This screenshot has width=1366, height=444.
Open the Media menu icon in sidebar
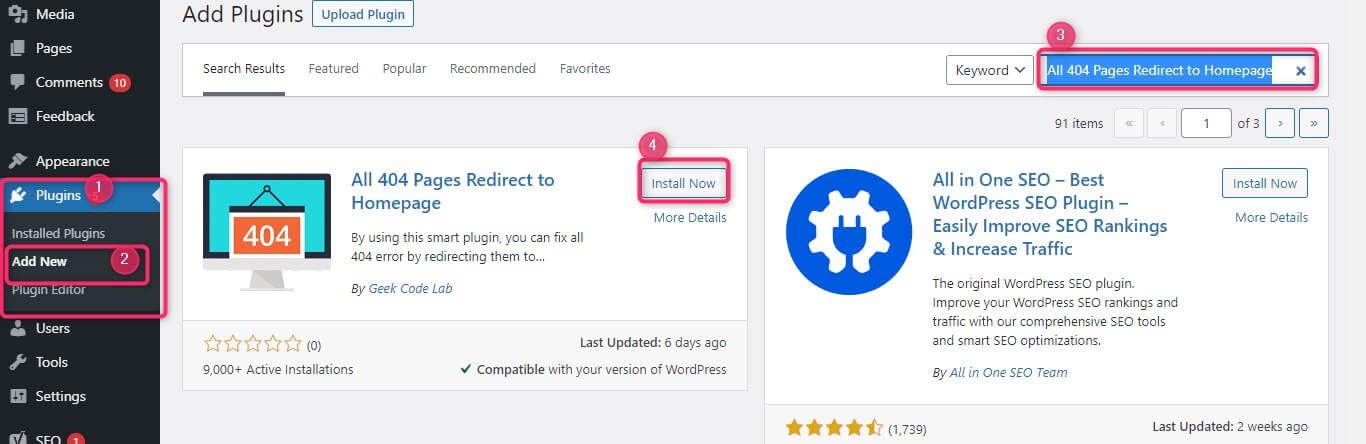pos(18,14)
